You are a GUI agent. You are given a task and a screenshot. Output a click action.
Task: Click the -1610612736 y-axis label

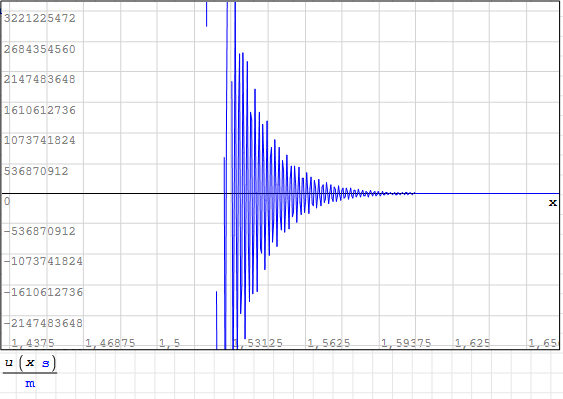(43, 292)
